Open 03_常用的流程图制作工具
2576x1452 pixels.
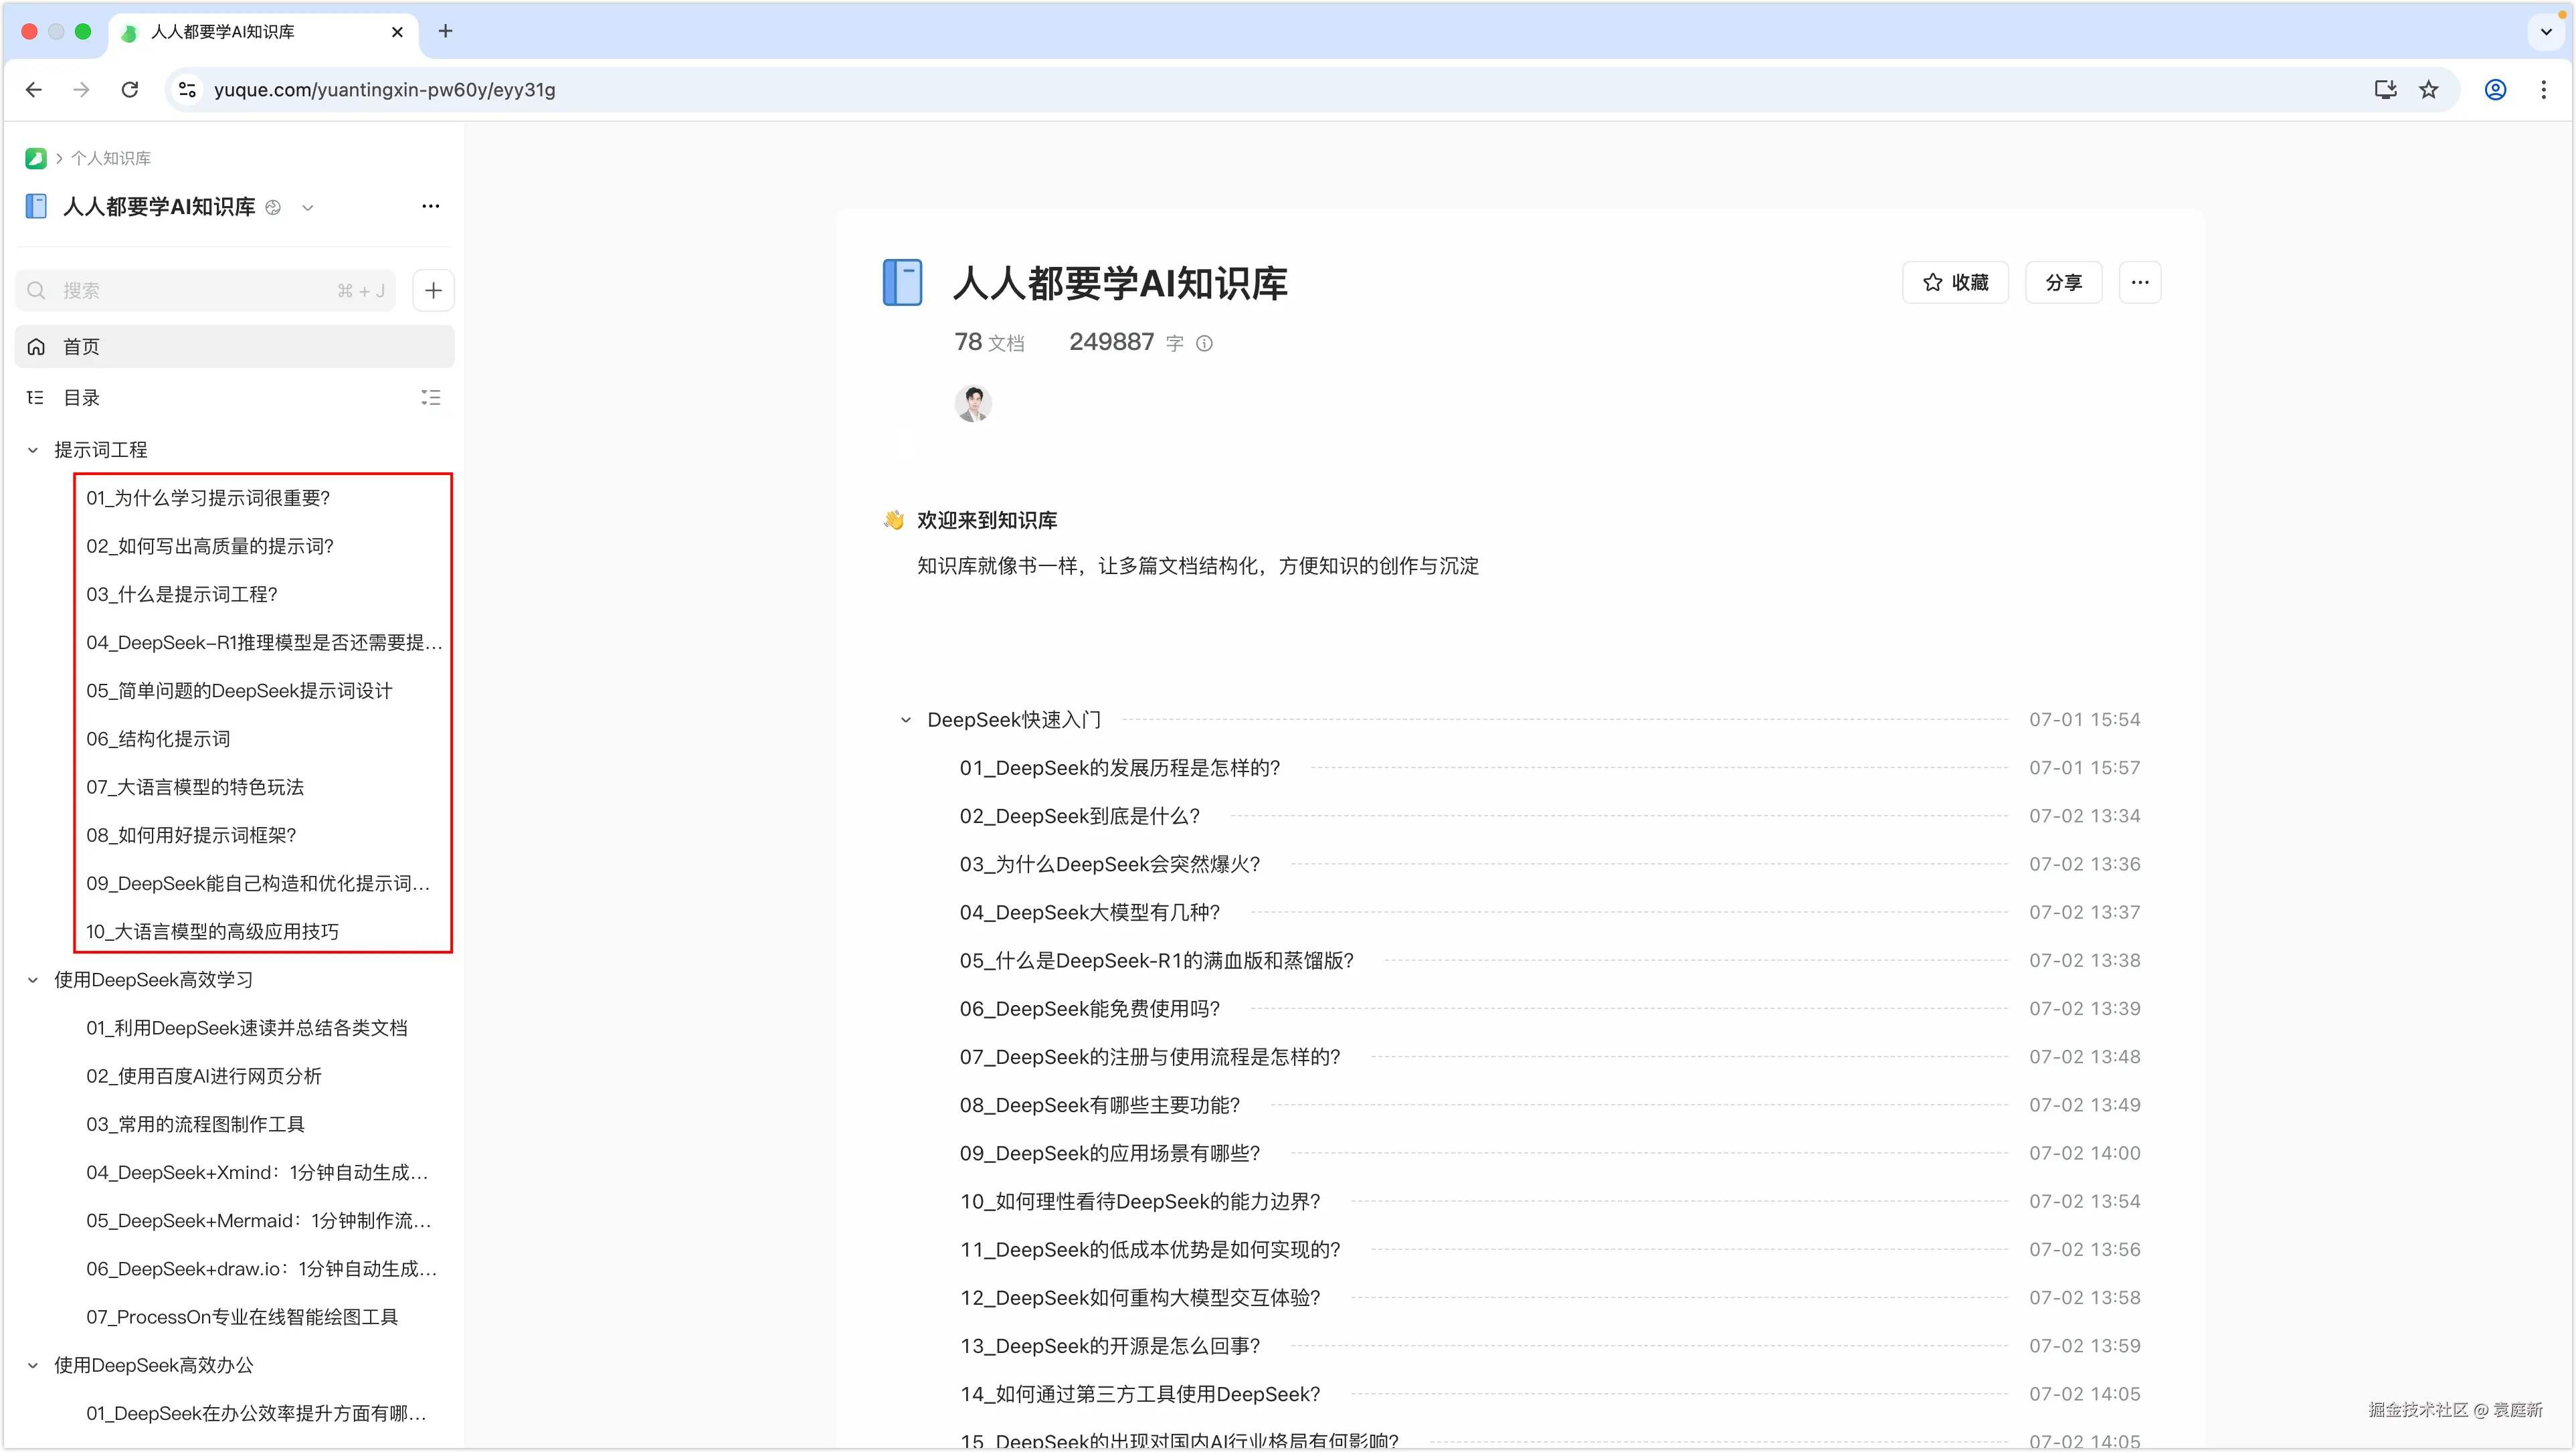point(195,1124)
